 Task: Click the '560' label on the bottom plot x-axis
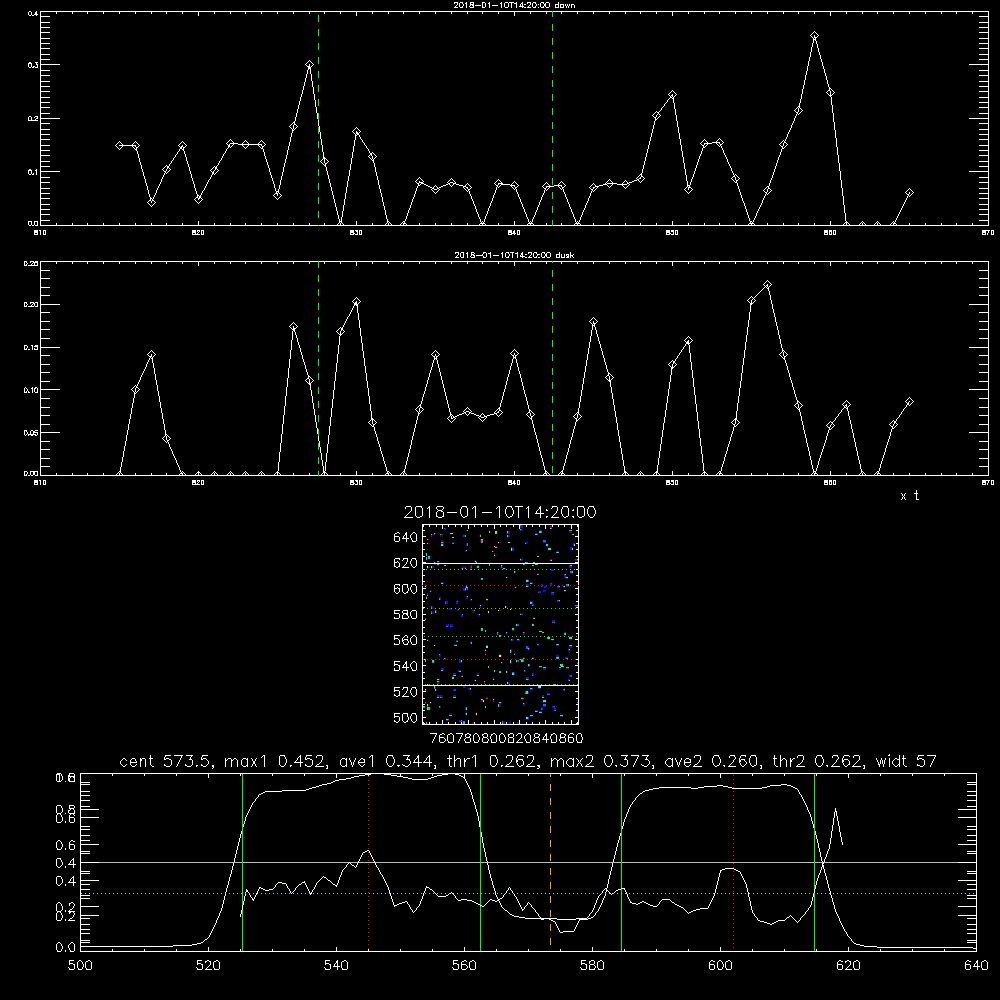click(464, 966)
